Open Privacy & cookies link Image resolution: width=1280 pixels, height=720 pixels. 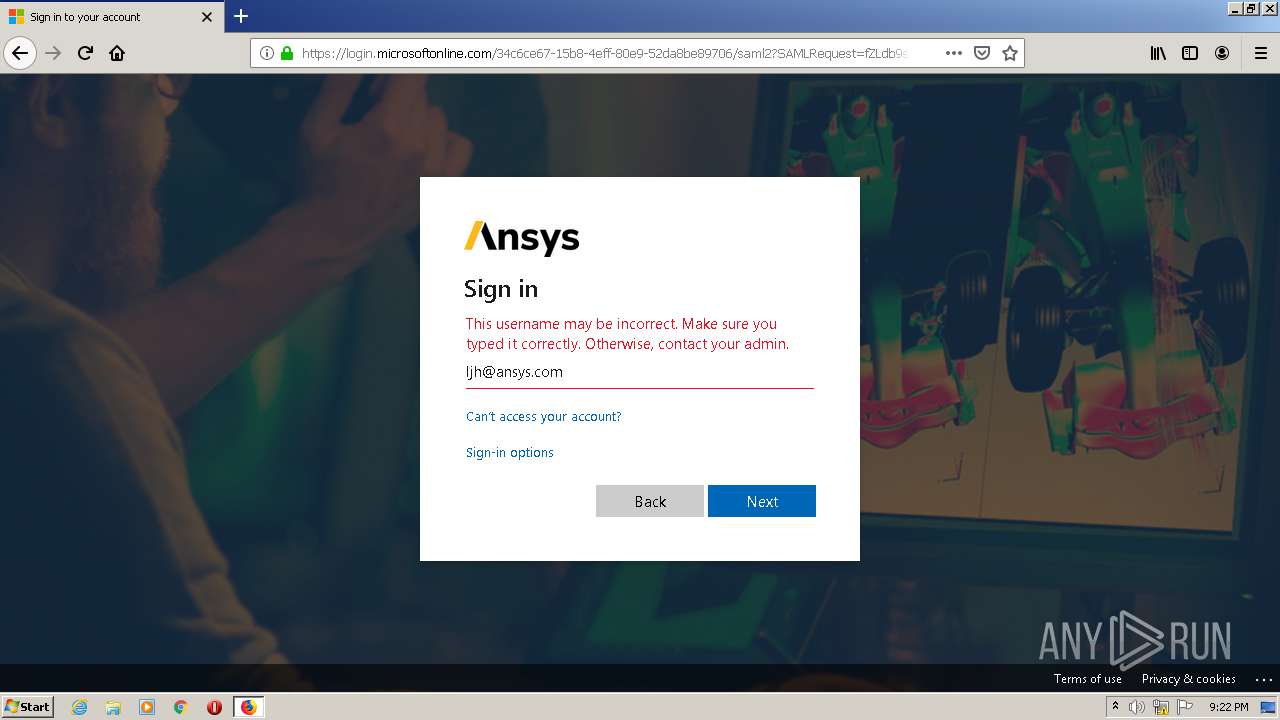[x=1189, y=678]
